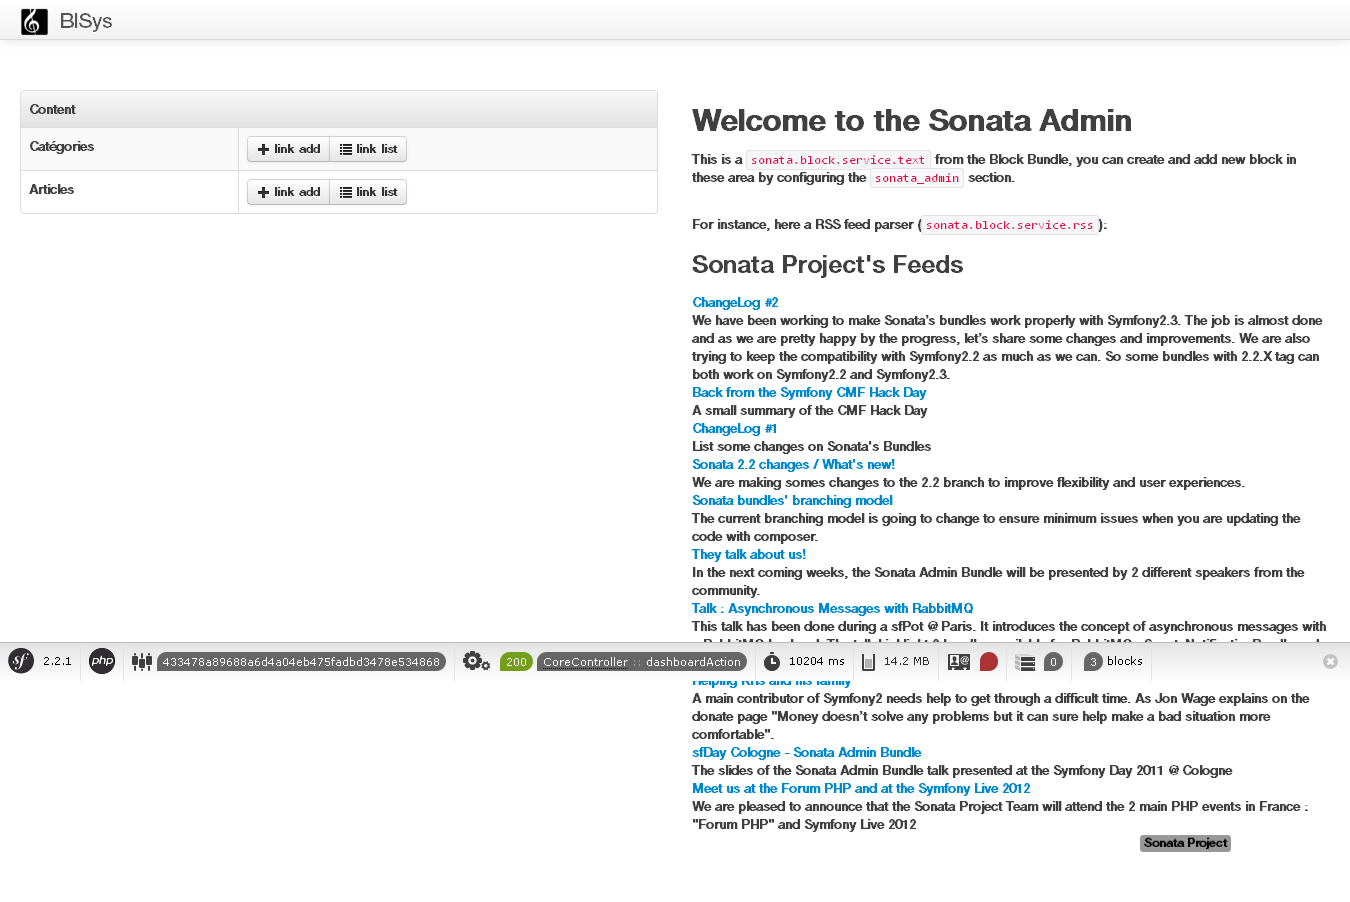Image resolution: width=1350 pixels, height=902 pixels.
Task: Click link list for Catégories
Action: (368, 149)
